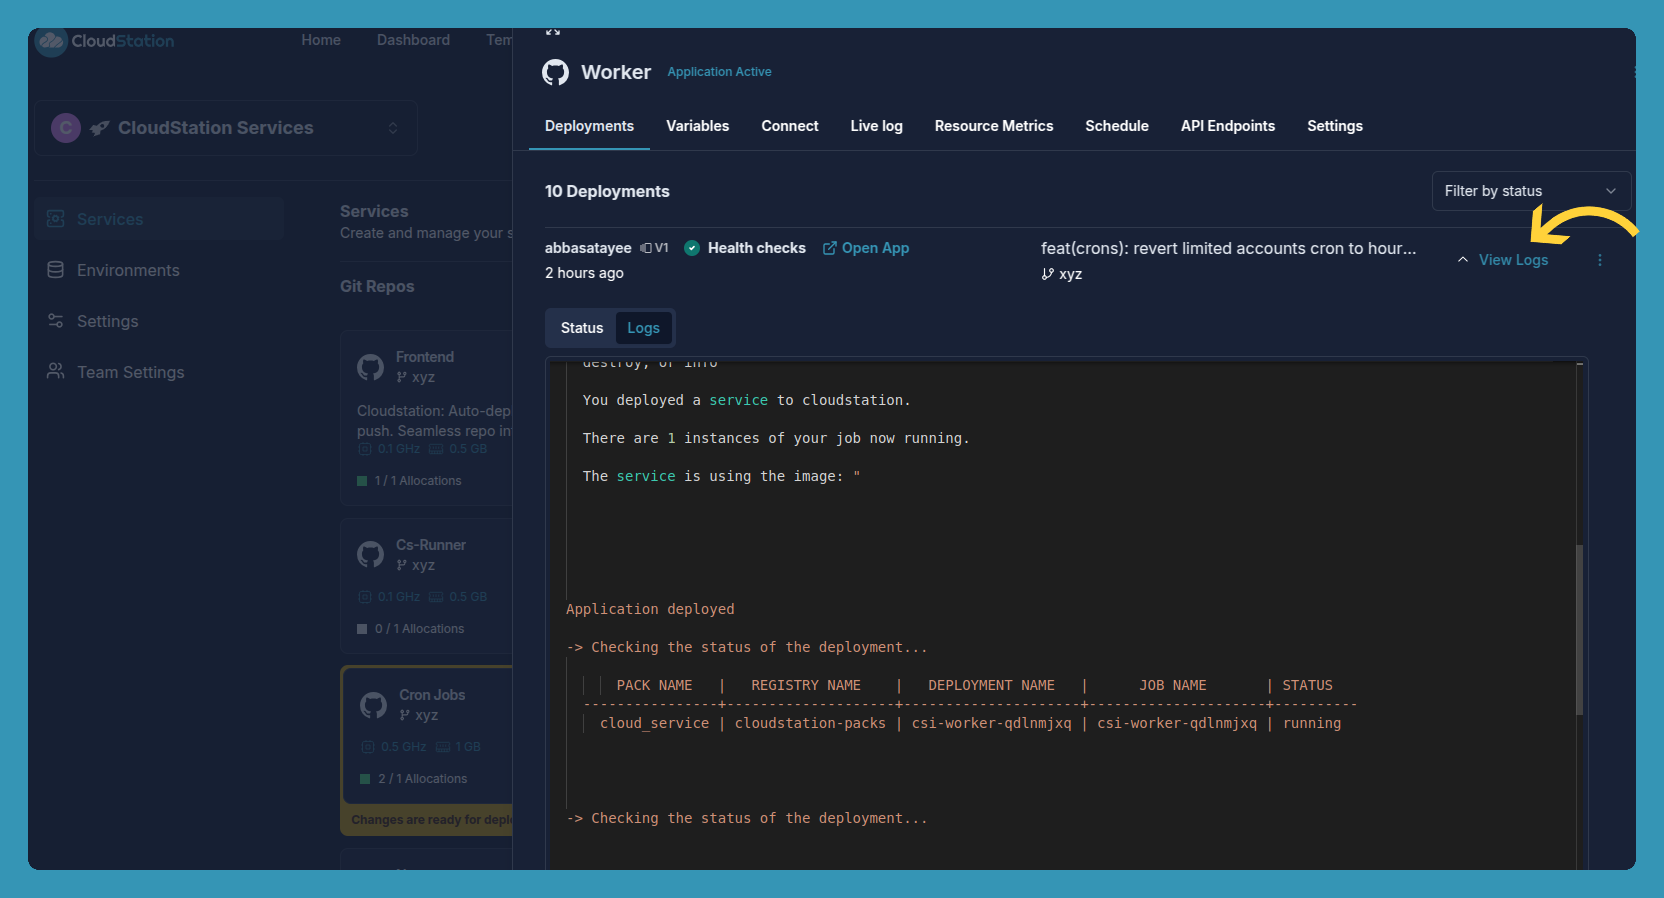
Task: Open the API Endpoints tab
Action: pyautogui.click(x=1228, y=126)
